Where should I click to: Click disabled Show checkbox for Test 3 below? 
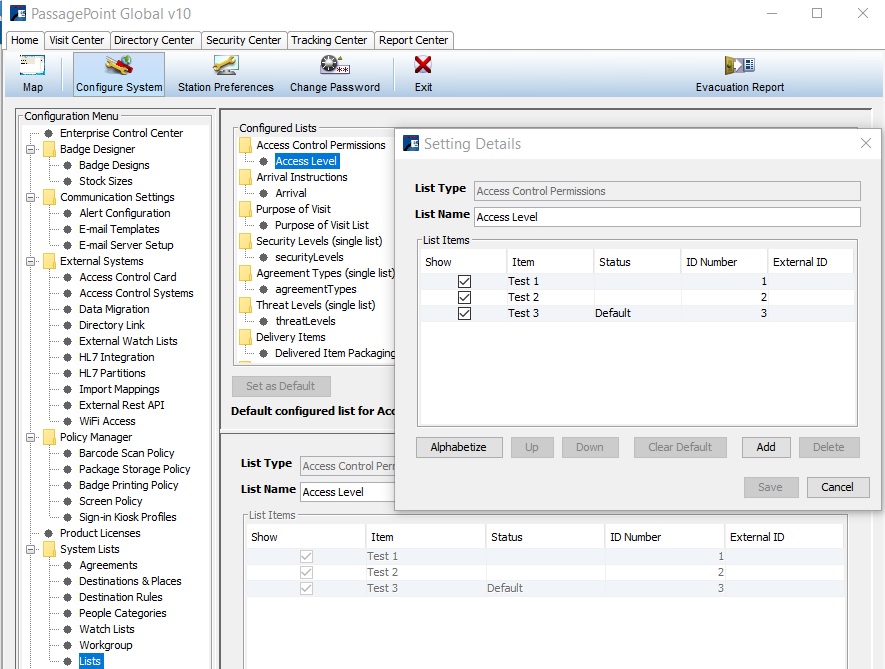point(306,588)
